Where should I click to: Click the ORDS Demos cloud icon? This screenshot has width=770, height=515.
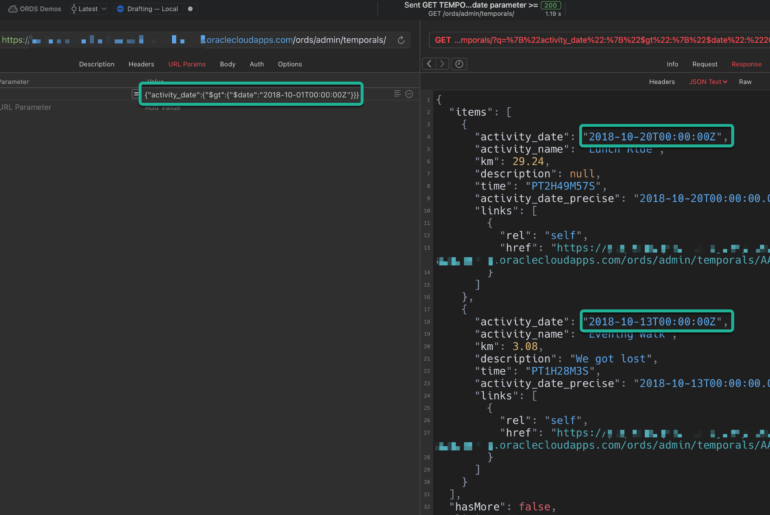13,9
